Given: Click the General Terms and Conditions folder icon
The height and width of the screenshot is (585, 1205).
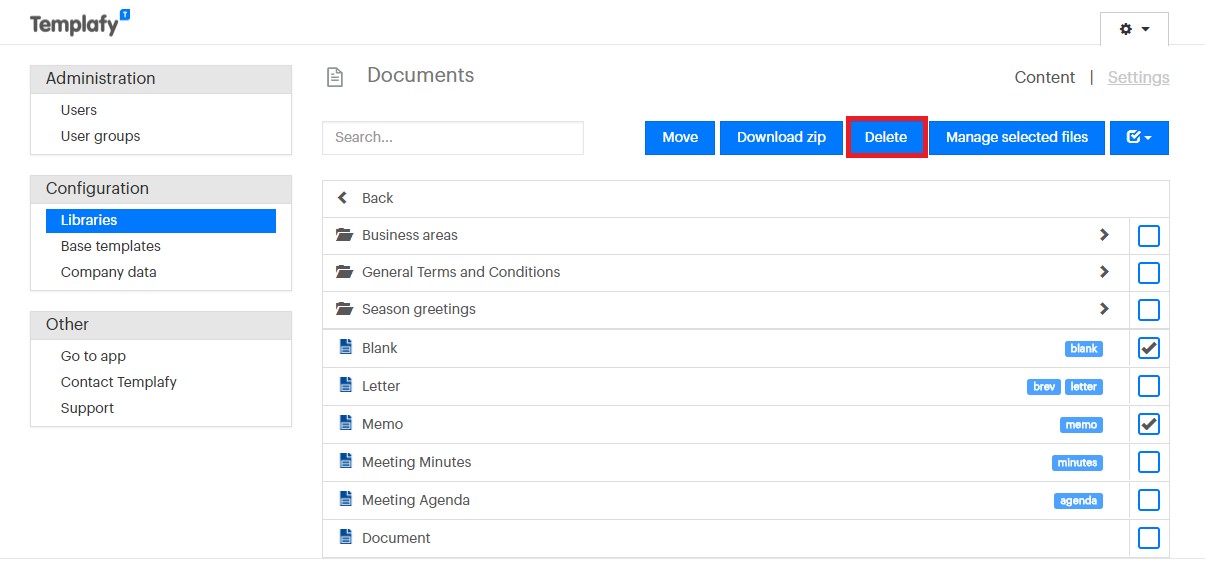Looking at the screenshot, I should [x=345, y=272].
